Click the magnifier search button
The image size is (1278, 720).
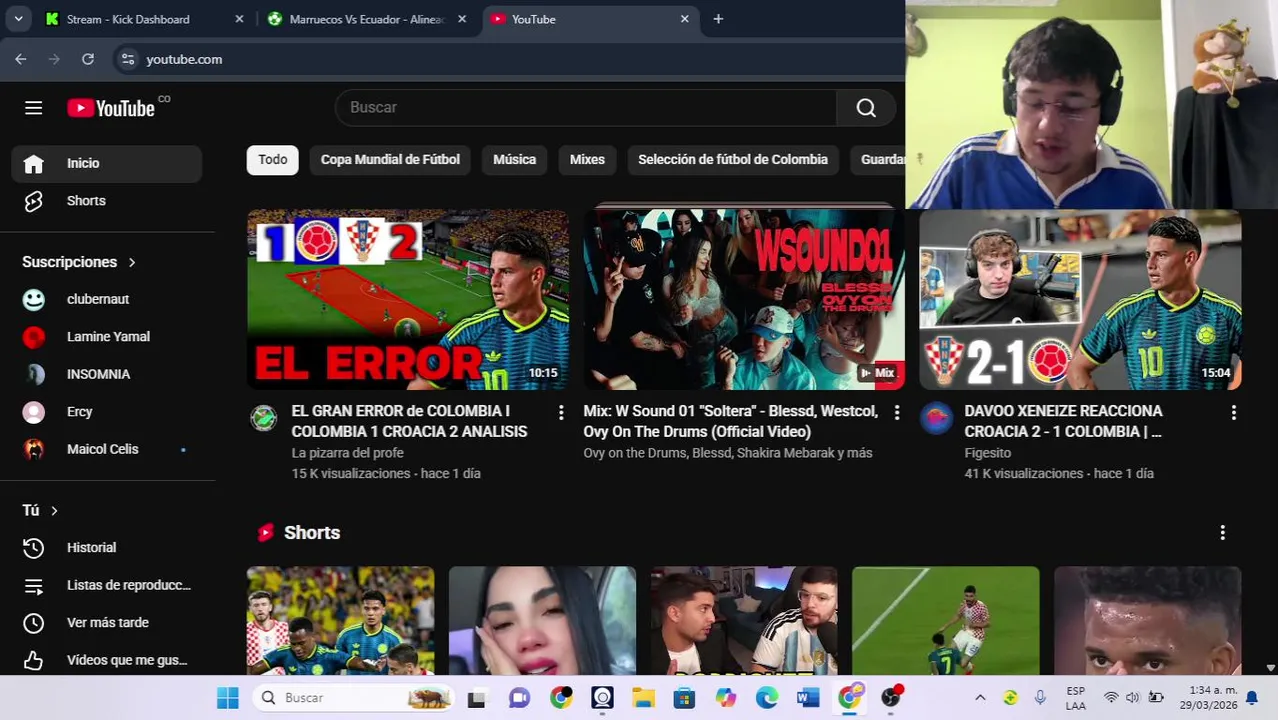click(866, 108)
